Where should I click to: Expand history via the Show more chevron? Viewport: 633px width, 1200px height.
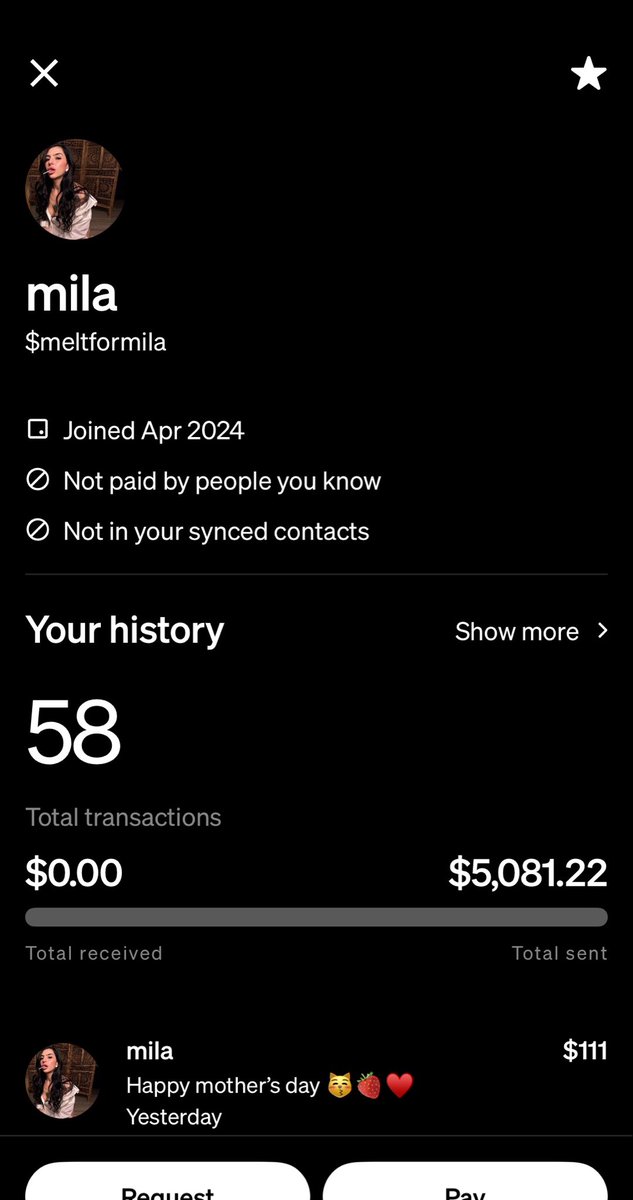coord(602,630)
